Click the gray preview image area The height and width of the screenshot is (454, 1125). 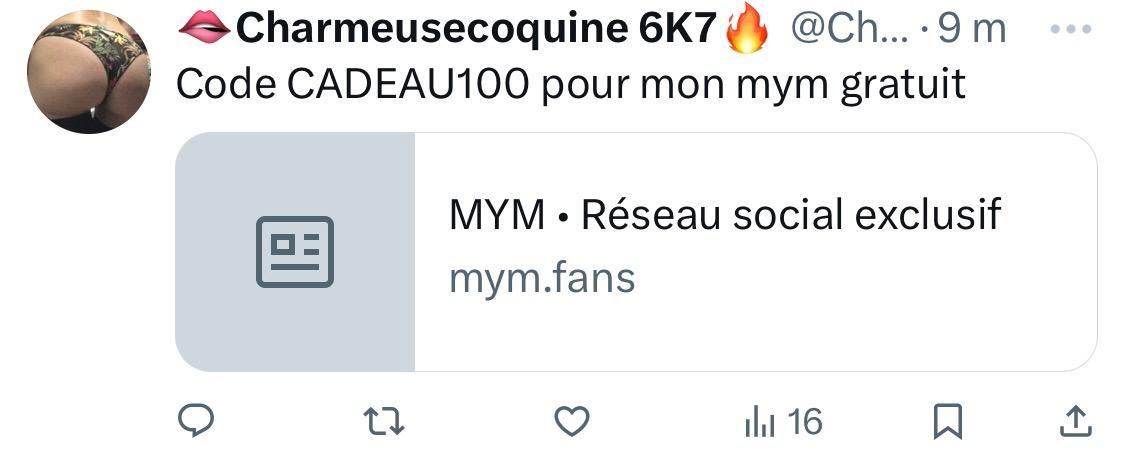[295, 252]
